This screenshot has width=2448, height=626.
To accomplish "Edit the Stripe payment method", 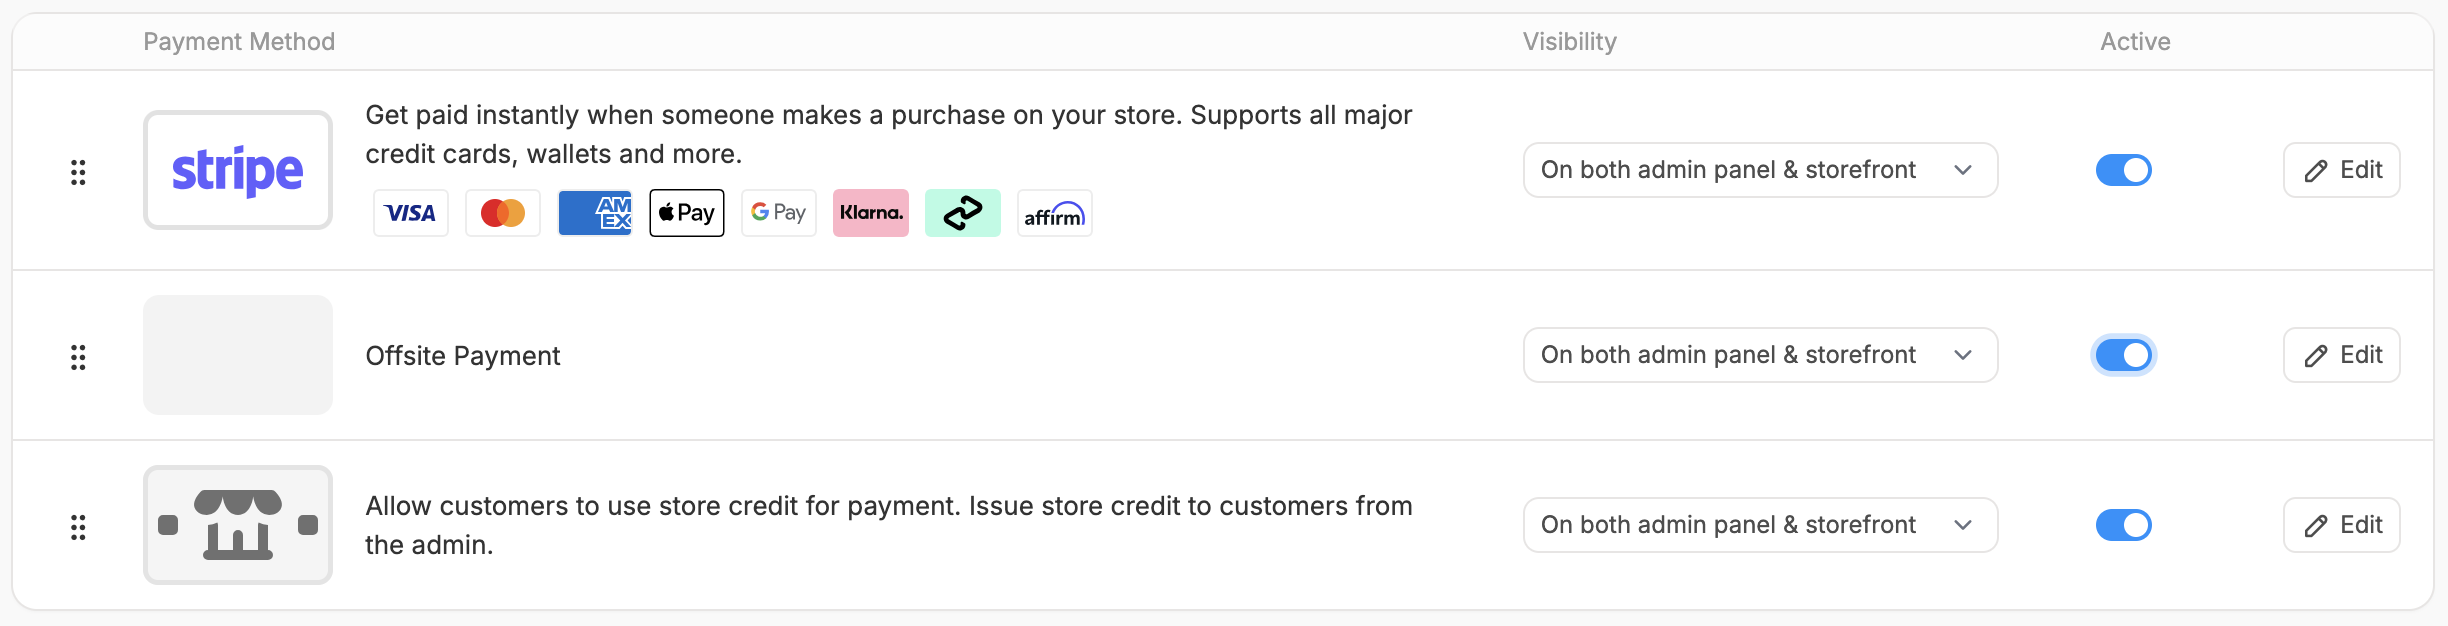I will pyautogui.click(x=2342, y=170).
